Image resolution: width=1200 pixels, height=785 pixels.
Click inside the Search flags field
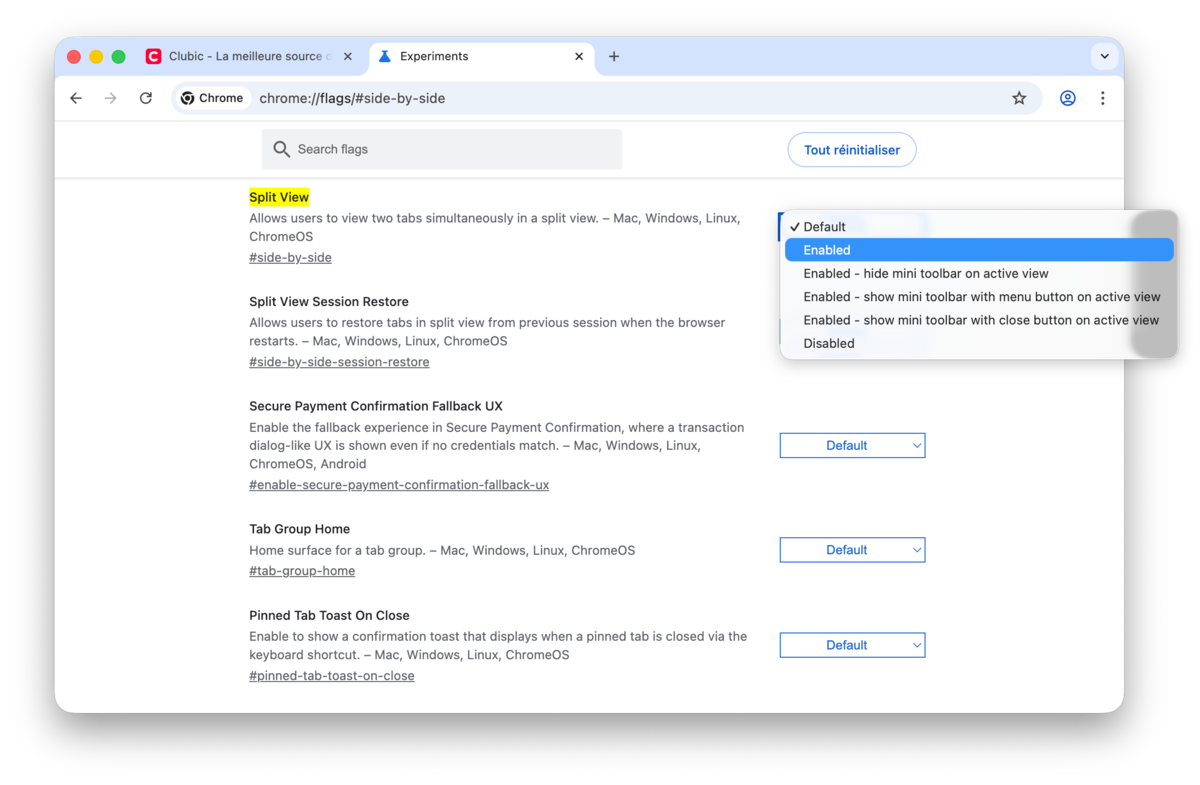tap(440, 148)
